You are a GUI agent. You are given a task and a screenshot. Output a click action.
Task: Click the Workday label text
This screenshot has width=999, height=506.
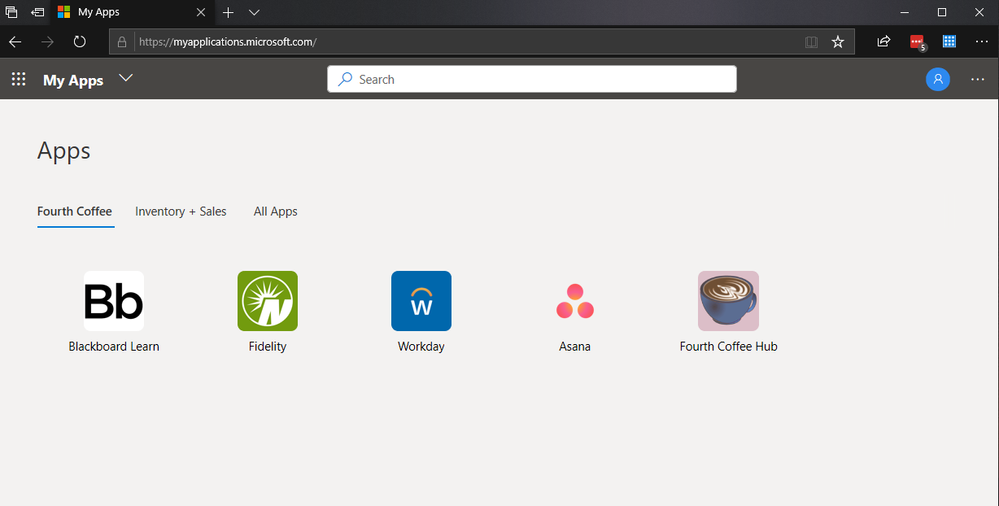(x=421, y=347)
